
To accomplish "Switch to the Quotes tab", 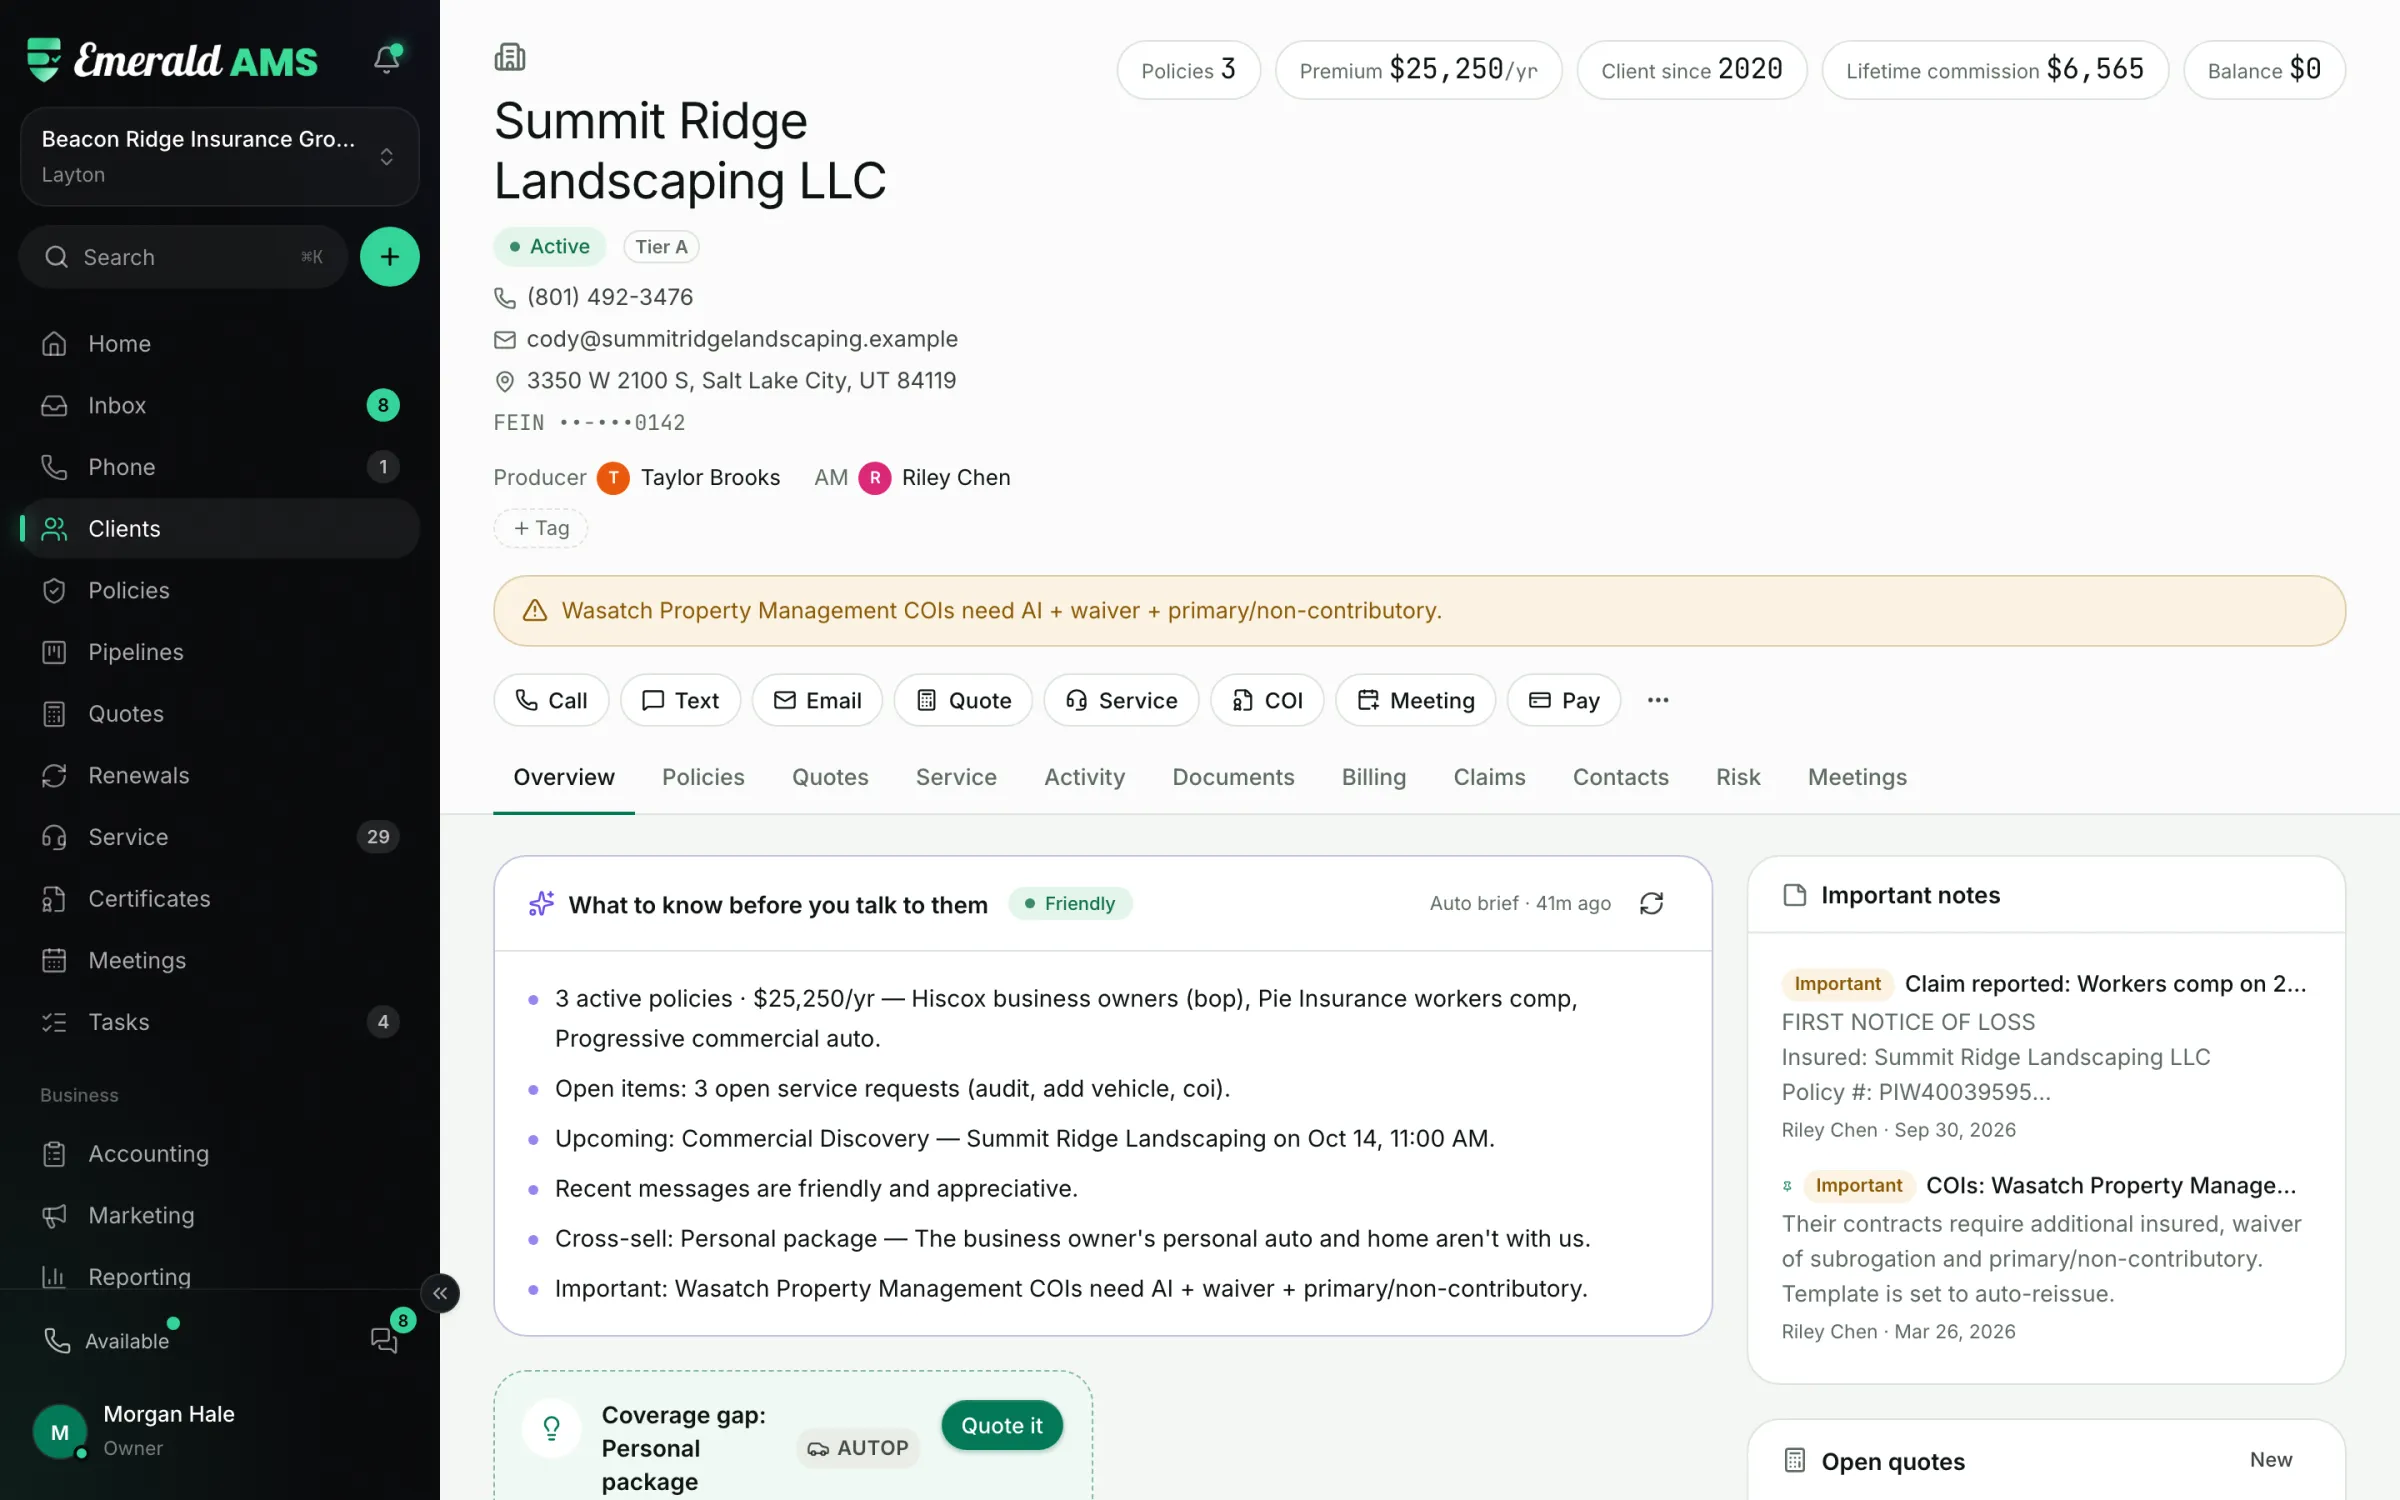I will click(x=830, y=777).
